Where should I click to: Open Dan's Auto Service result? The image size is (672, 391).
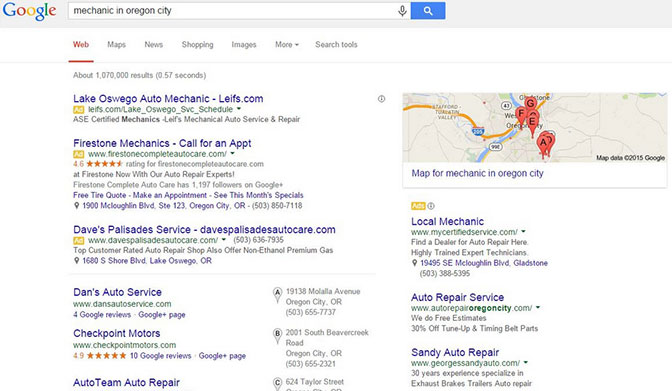tap(117, 292)
